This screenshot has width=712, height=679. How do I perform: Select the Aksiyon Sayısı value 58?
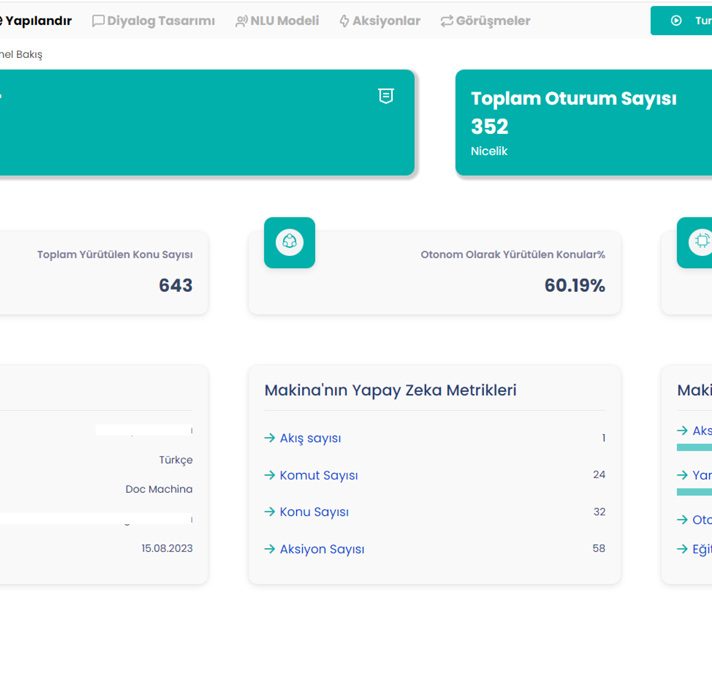tap(599, 549)
